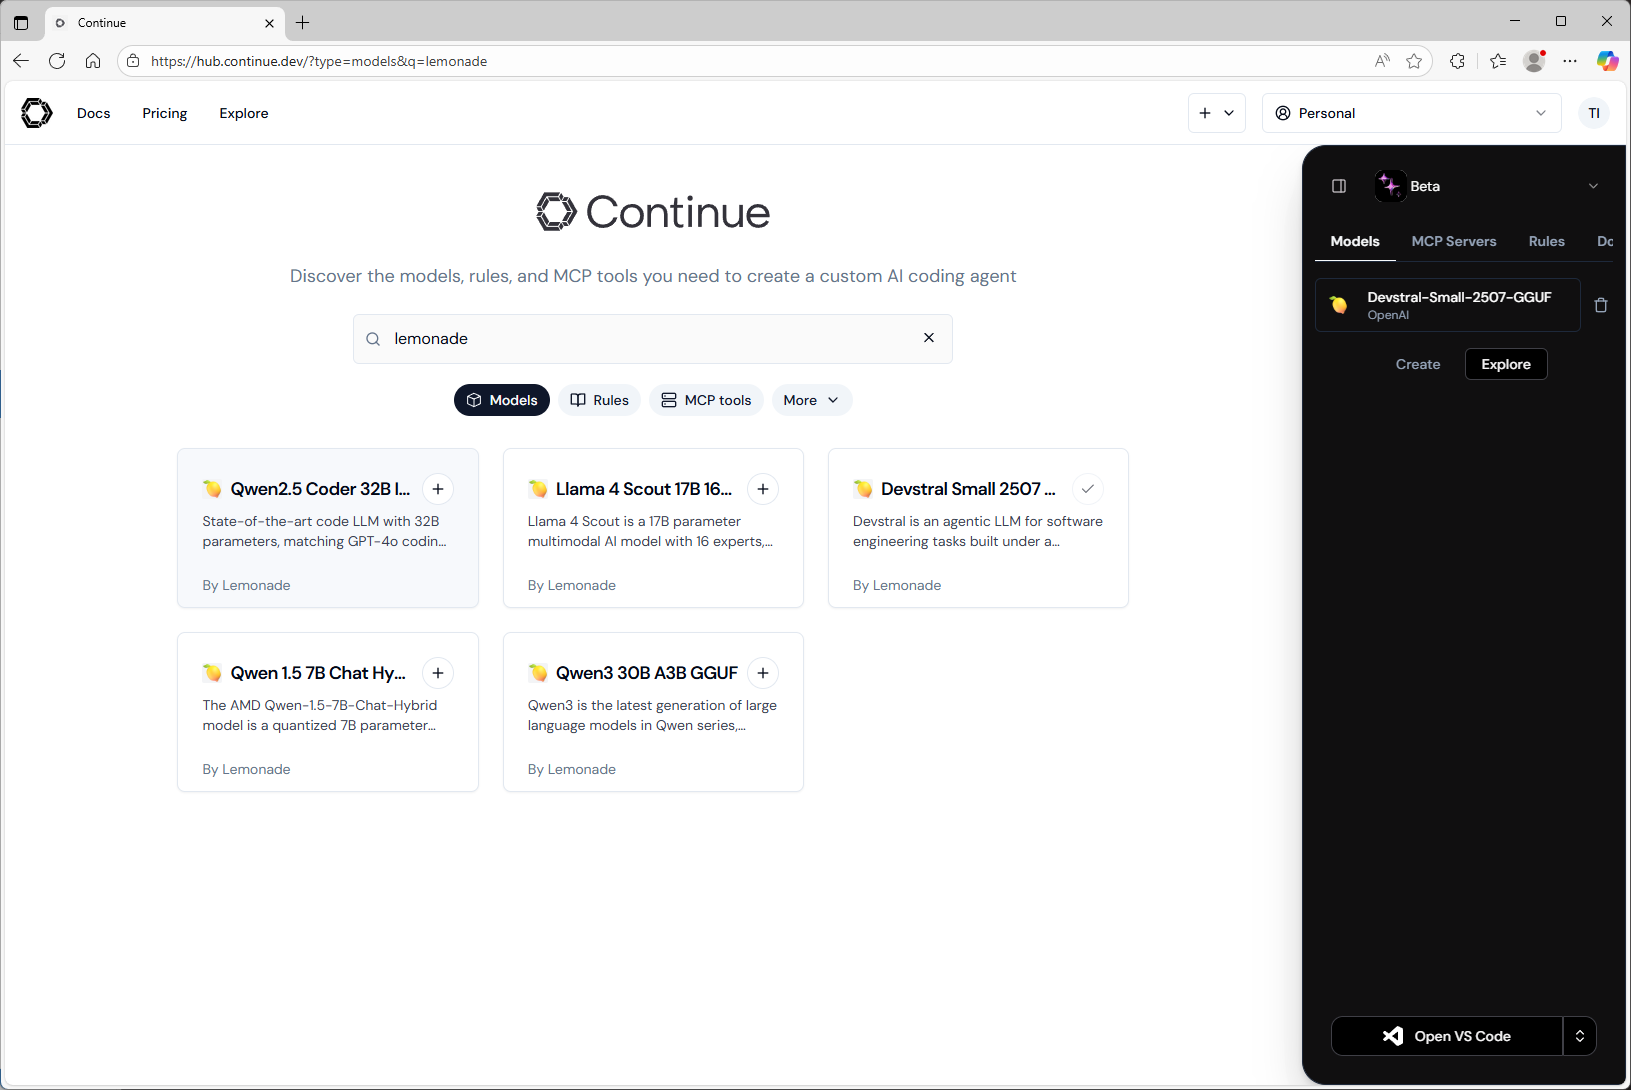Click the Explore button in panel
The height and width of the screenshot is (1090, 1631).
click(x=1506, y=364)
